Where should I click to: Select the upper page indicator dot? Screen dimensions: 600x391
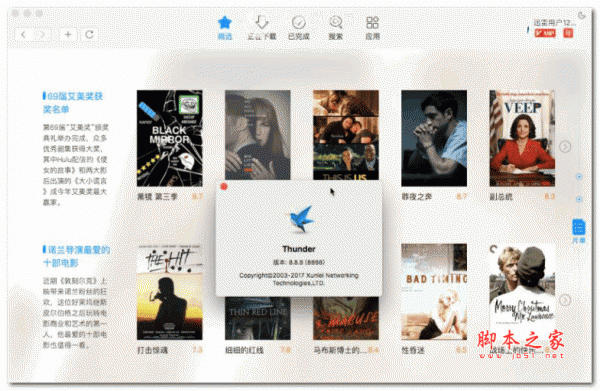(x=579, y=176)
